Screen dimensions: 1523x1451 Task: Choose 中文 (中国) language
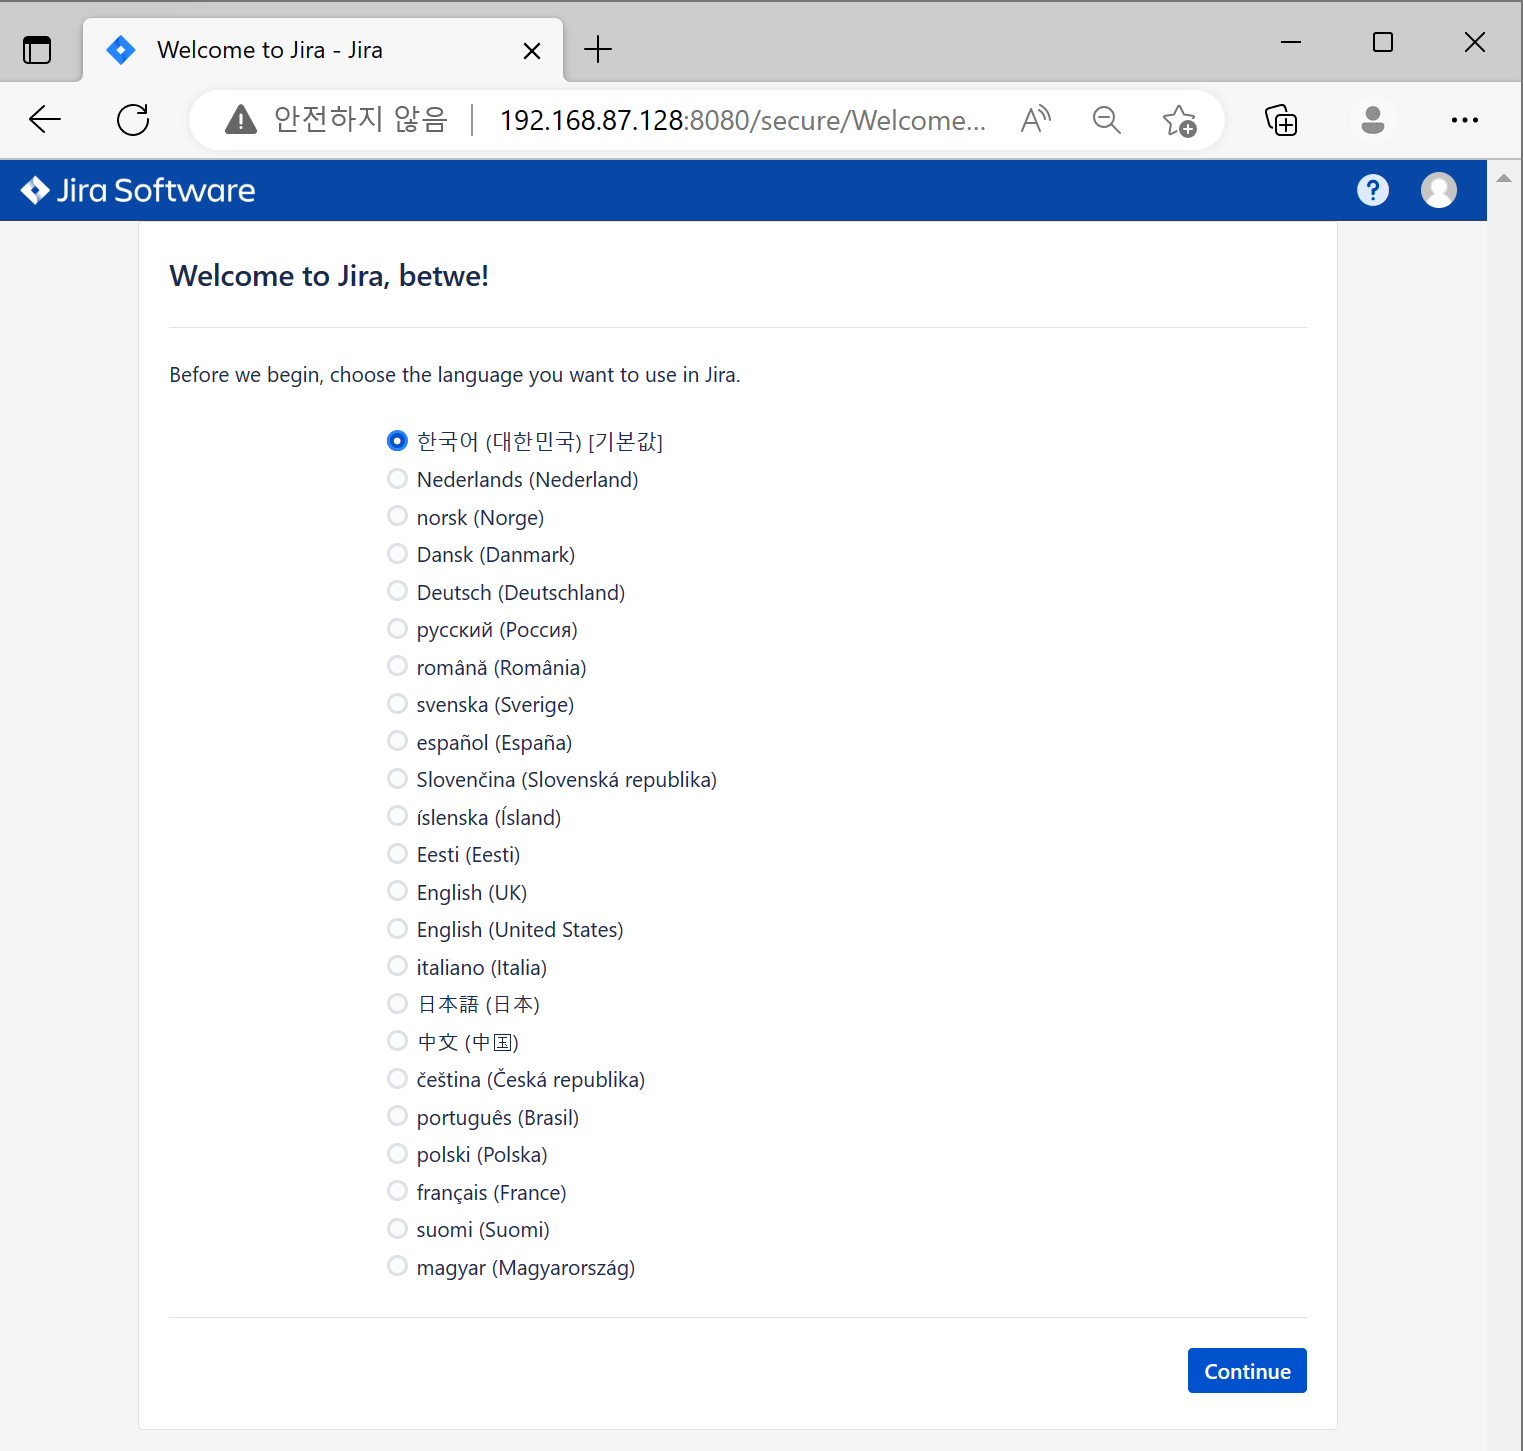397,1041
